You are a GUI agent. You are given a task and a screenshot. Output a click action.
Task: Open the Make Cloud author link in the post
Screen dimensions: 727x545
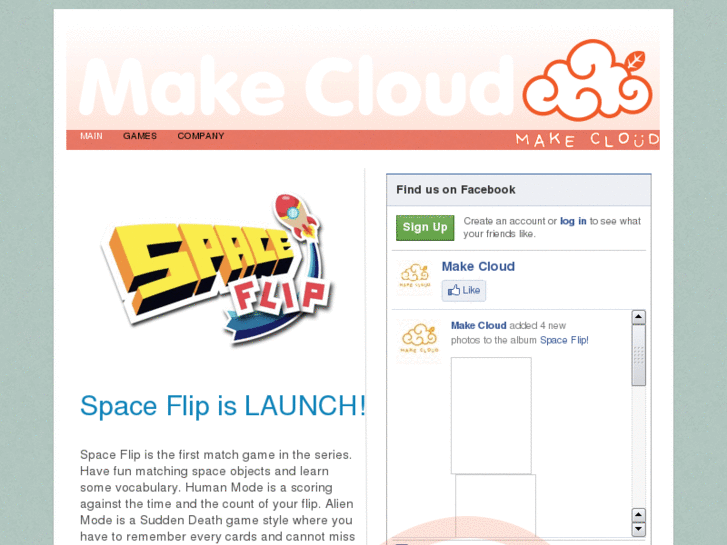[x=478, y=326]
